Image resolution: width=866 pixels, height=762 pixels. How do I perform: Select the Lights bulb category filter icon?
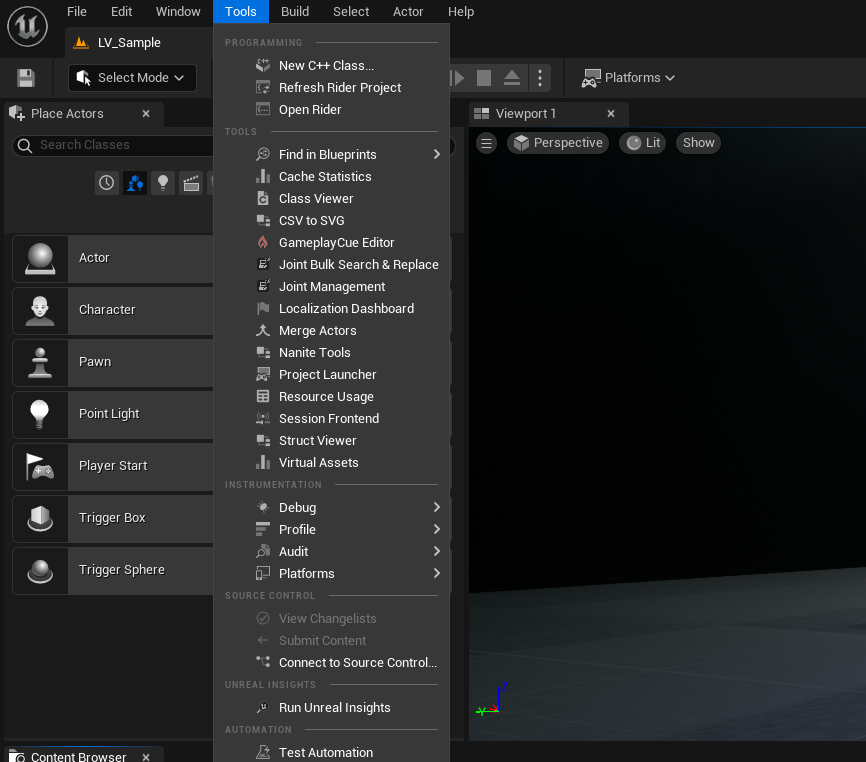pos(163,183)
